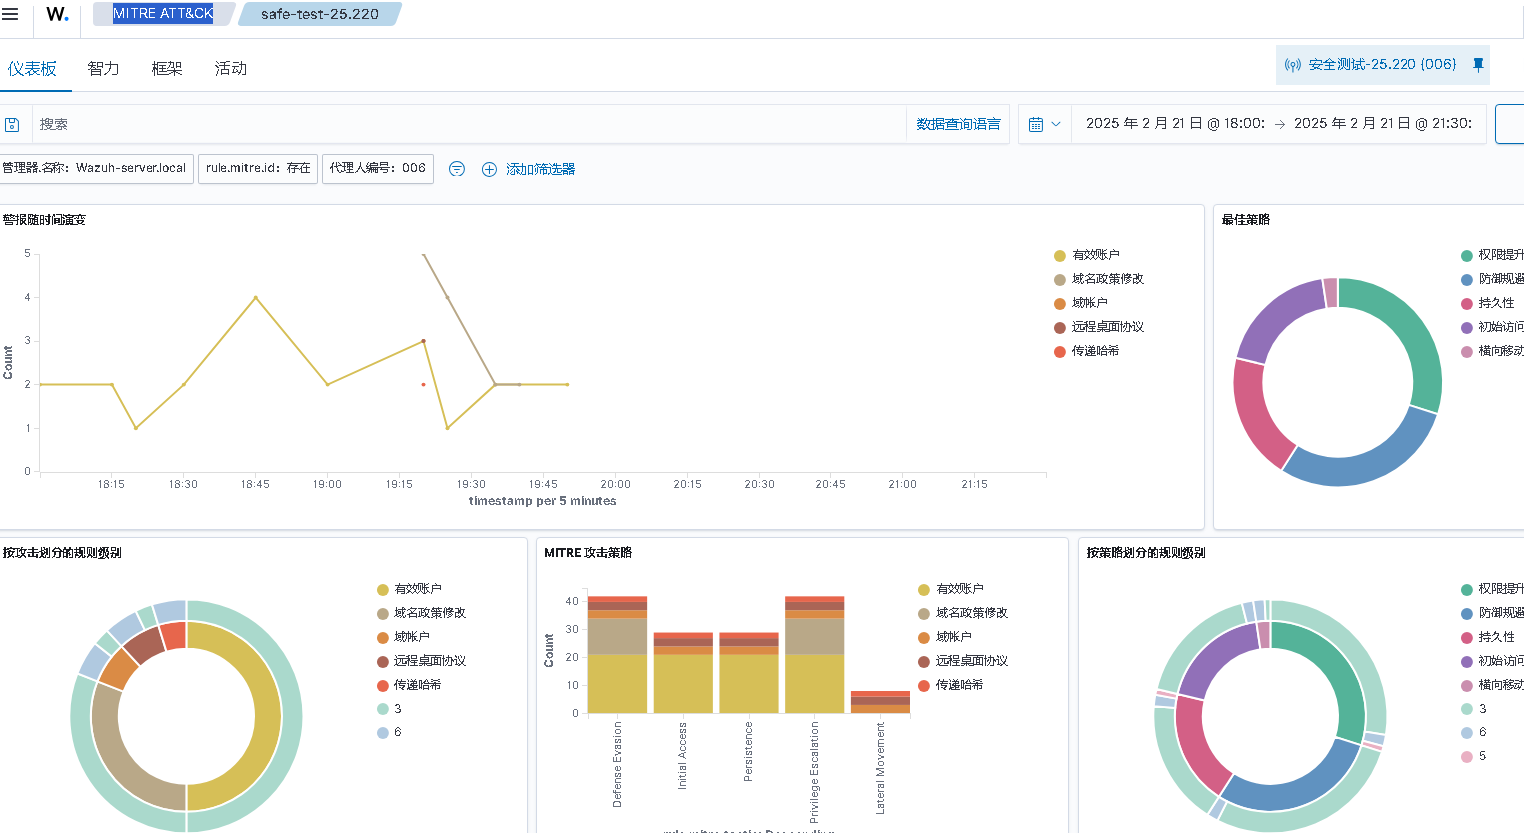Toggle 域名政策修改 legend in 按攻击划分的规则级别 panel
The height and width of the screenshot is (833, 1524).
[429, 613]
